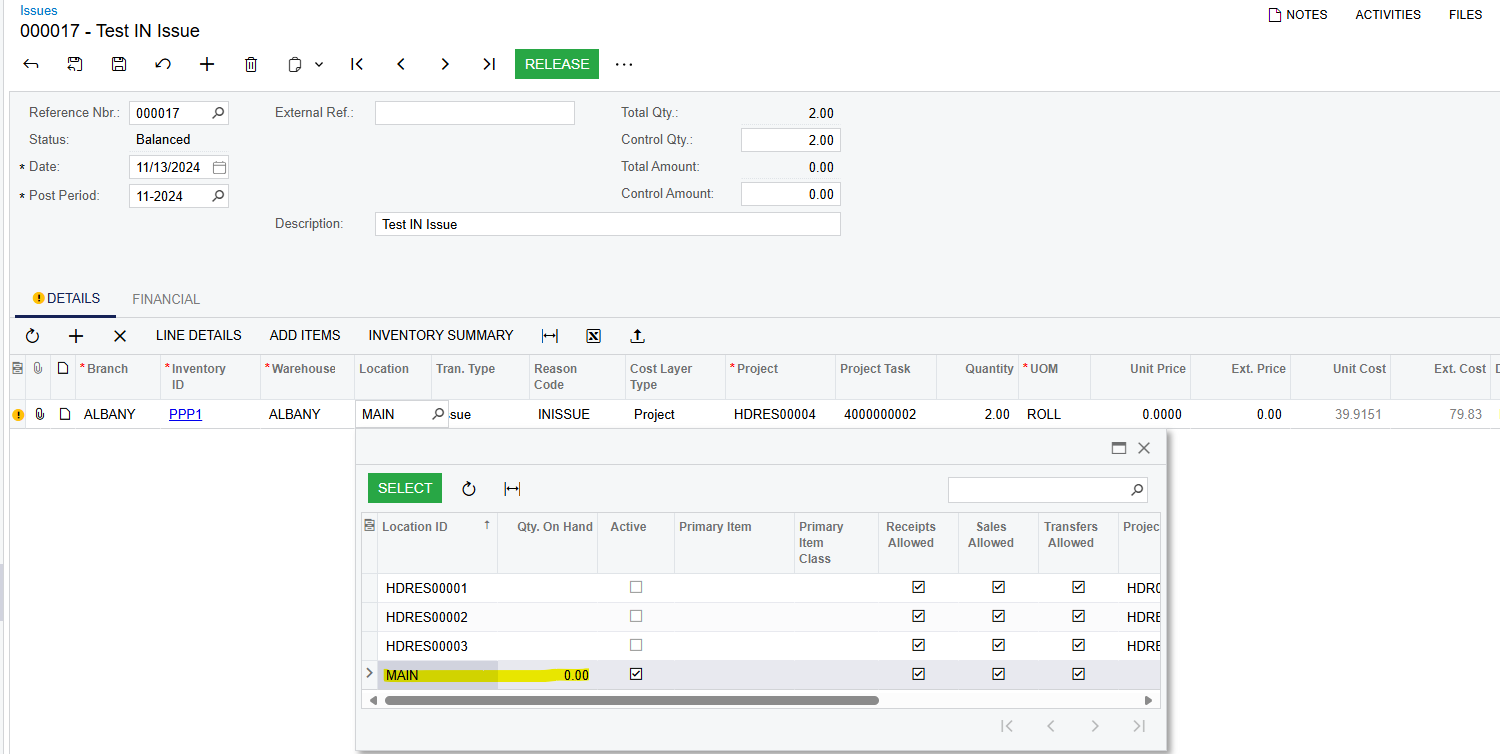
Task: Click the green SELECT button in lookup
Action: (x=405, y=488)
